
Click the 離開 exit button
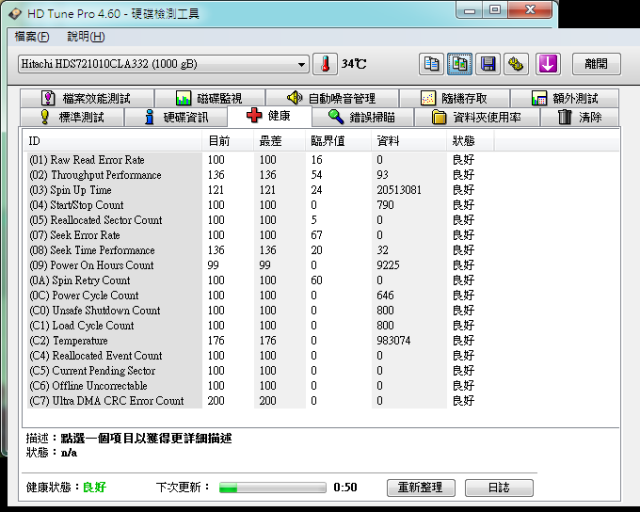click(x=596, y=64)
